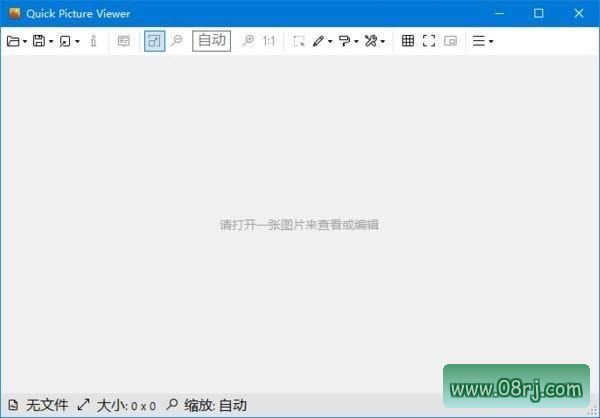Expand the tools dropdown arrow
The height and width of the screenshot is (418, 600).
[383, 41]
